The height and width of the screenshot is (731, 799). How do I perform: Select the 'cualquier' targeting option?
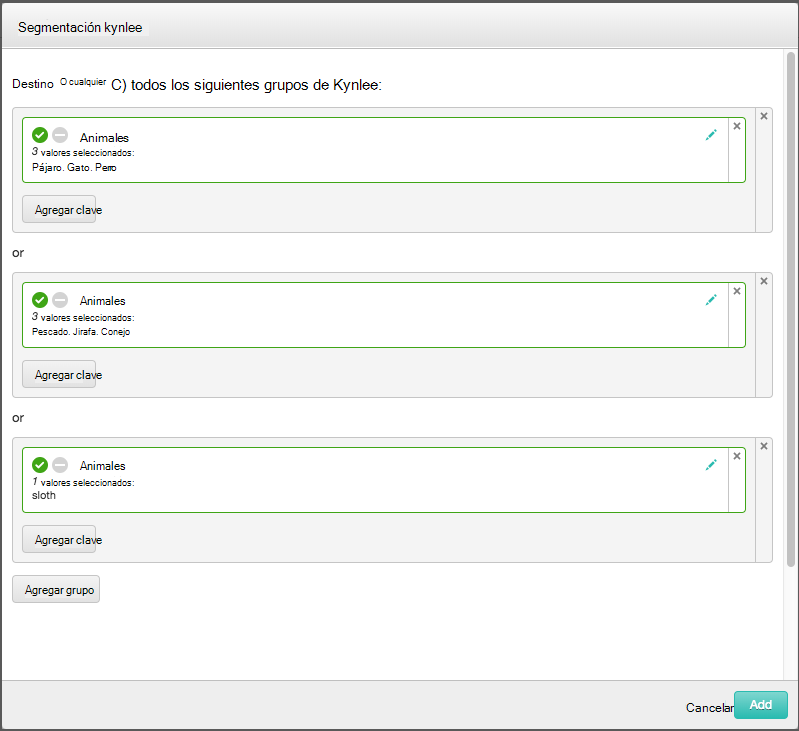83,82
